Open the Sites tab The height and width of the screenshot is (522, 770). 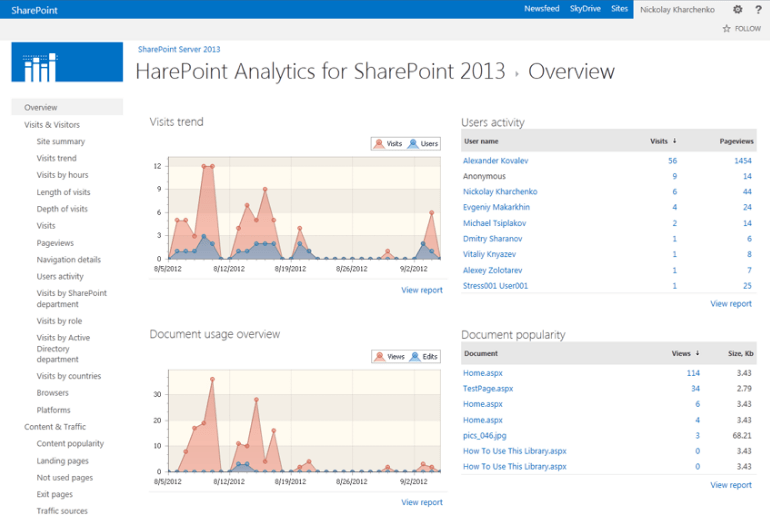pos(619,8)
